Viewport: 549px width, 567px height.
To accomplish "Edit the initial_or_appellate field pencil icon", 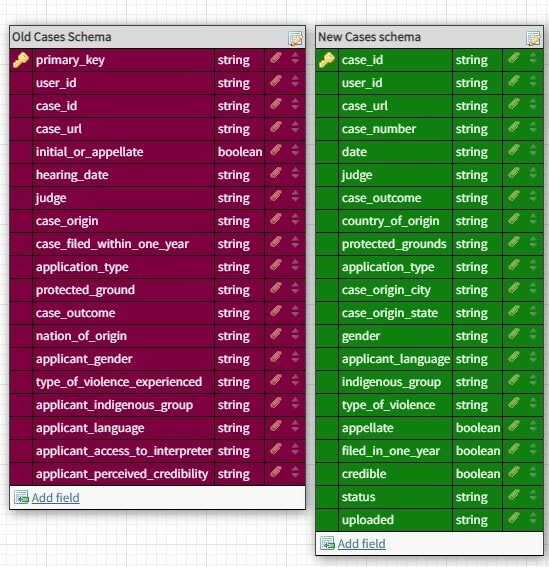I will [276, 150].
